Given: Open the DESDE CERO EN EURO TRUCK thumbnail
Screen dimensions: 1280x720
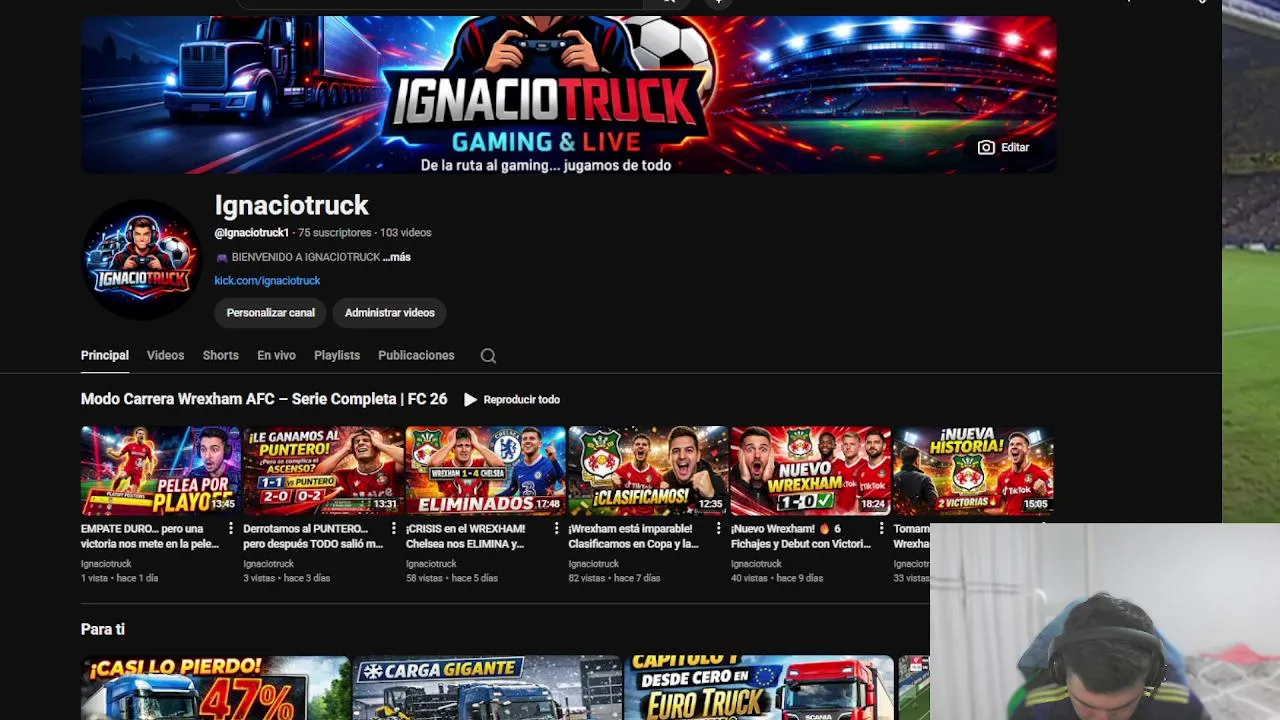Looking at the screenshot, I should (759, 688).
